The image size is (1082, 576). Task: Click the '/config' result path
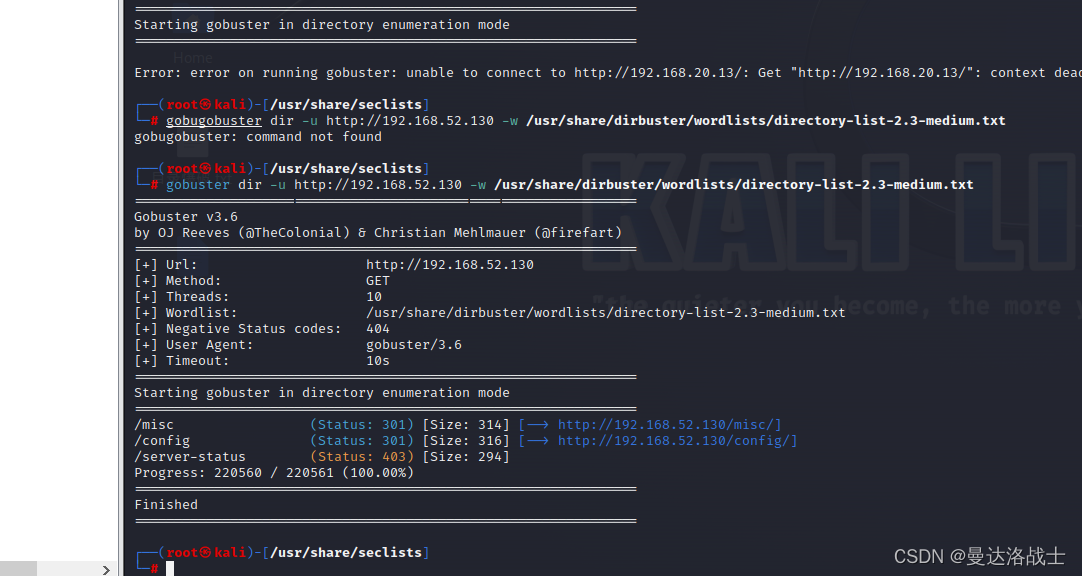(161, 441)
